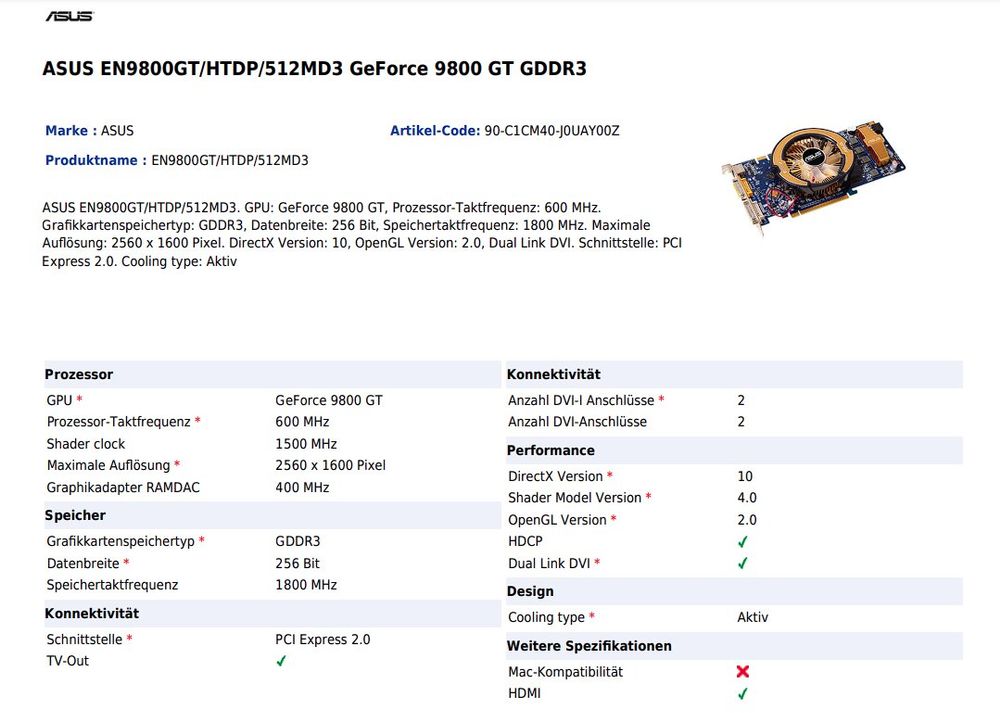Click the green checkmark beside HDMI
This screenshot has height=713, width=1000.
743,693
